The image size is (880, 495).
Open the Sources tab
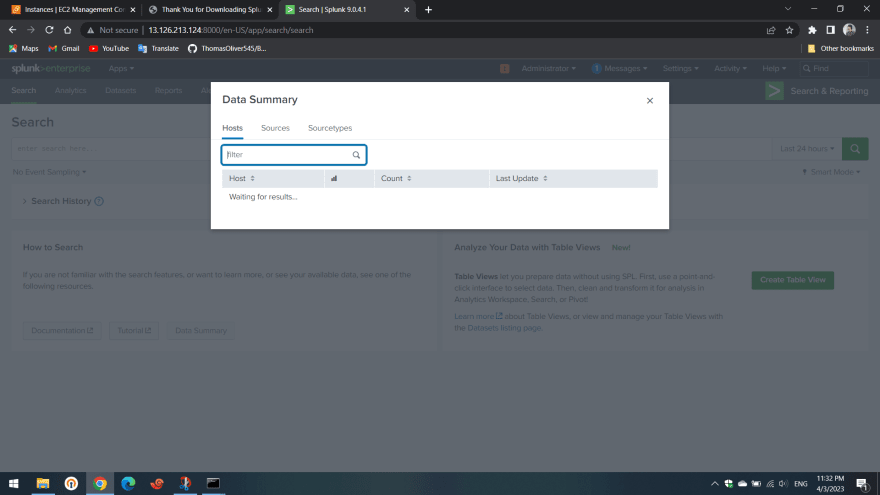tap(275, 128)
